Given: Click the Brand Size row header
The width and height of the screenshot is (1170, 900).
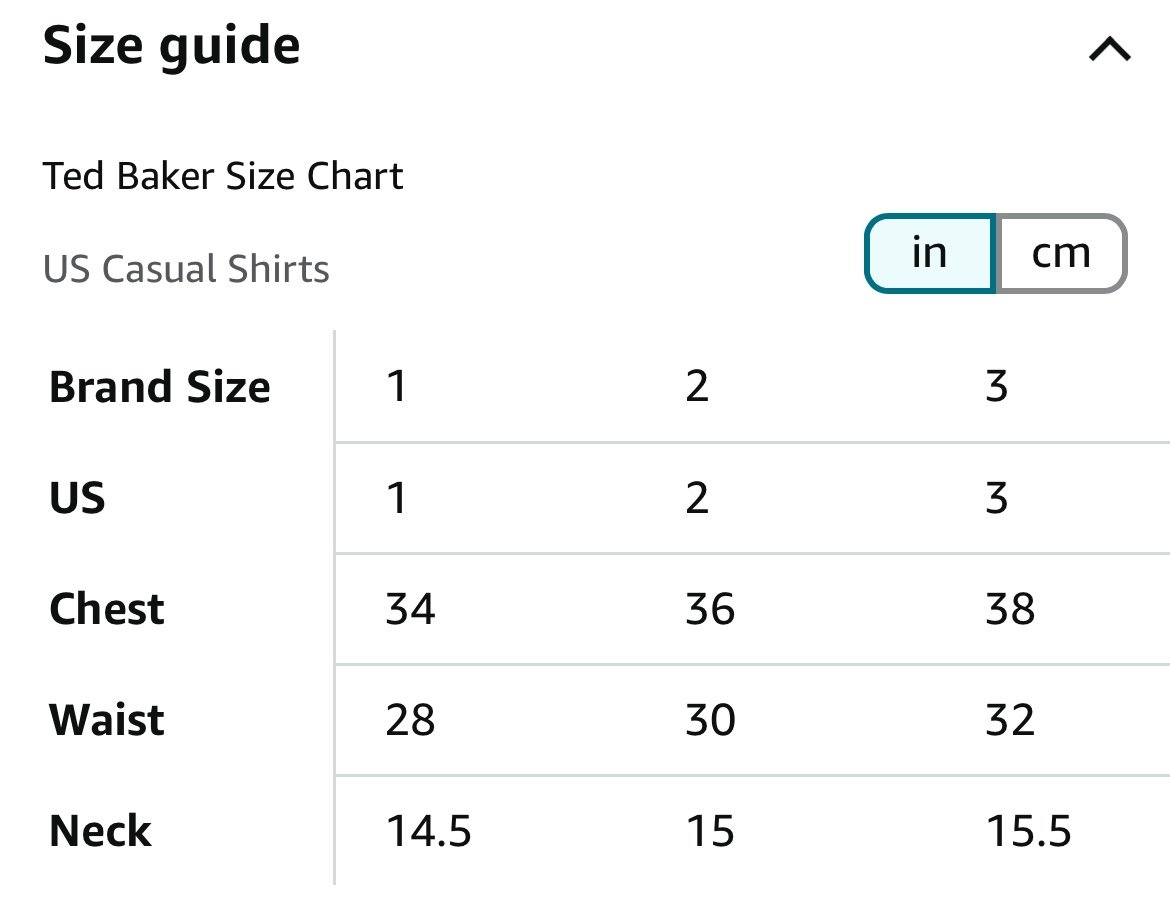Looking at the screenshot, I should [x=160, y=387].
